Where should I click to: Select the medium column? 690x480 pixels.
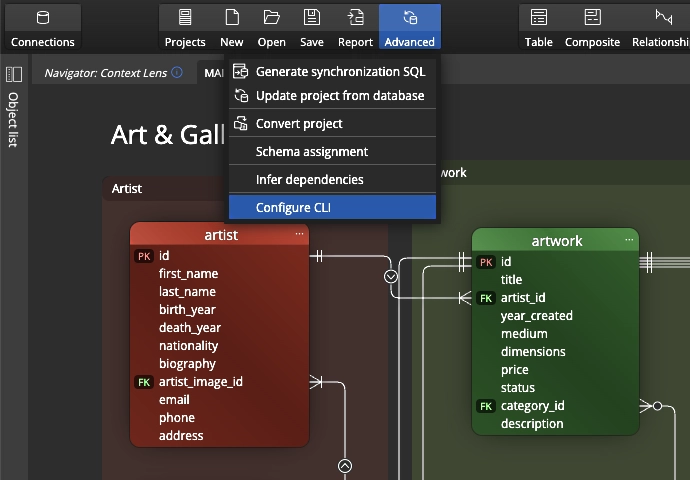[524, 334]
